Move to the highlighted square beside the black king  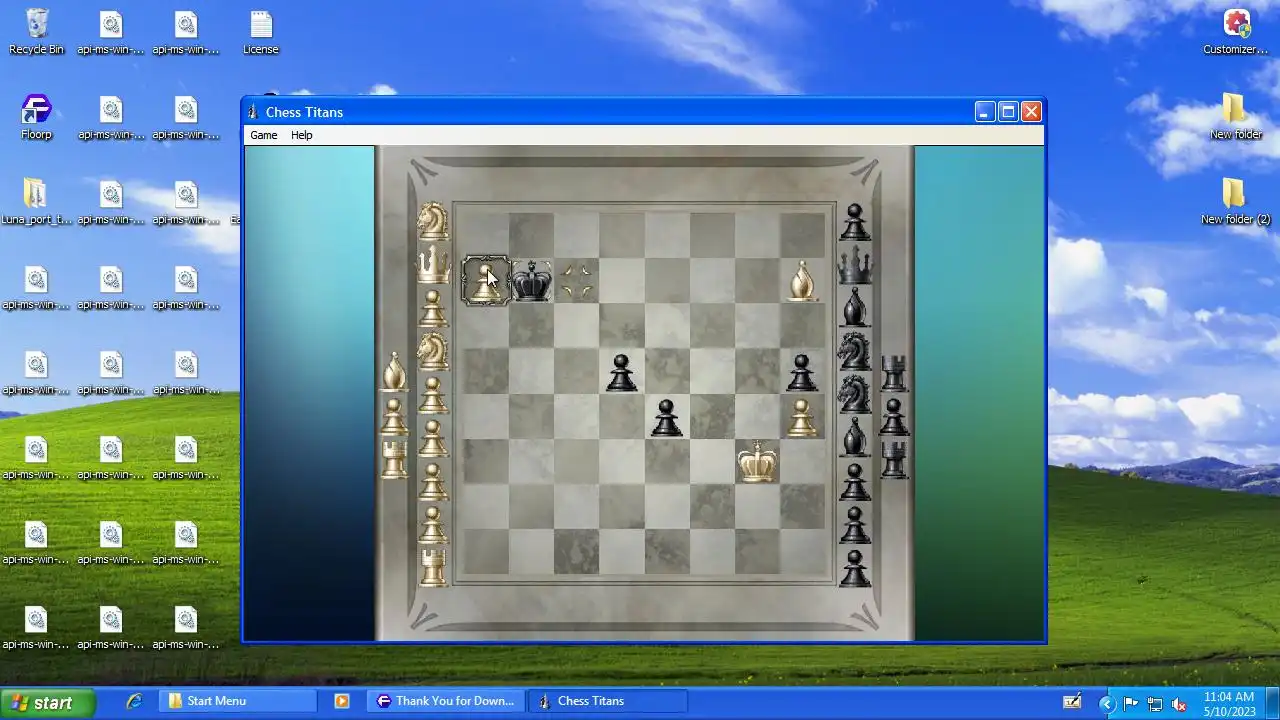click(x=576, y=281)
